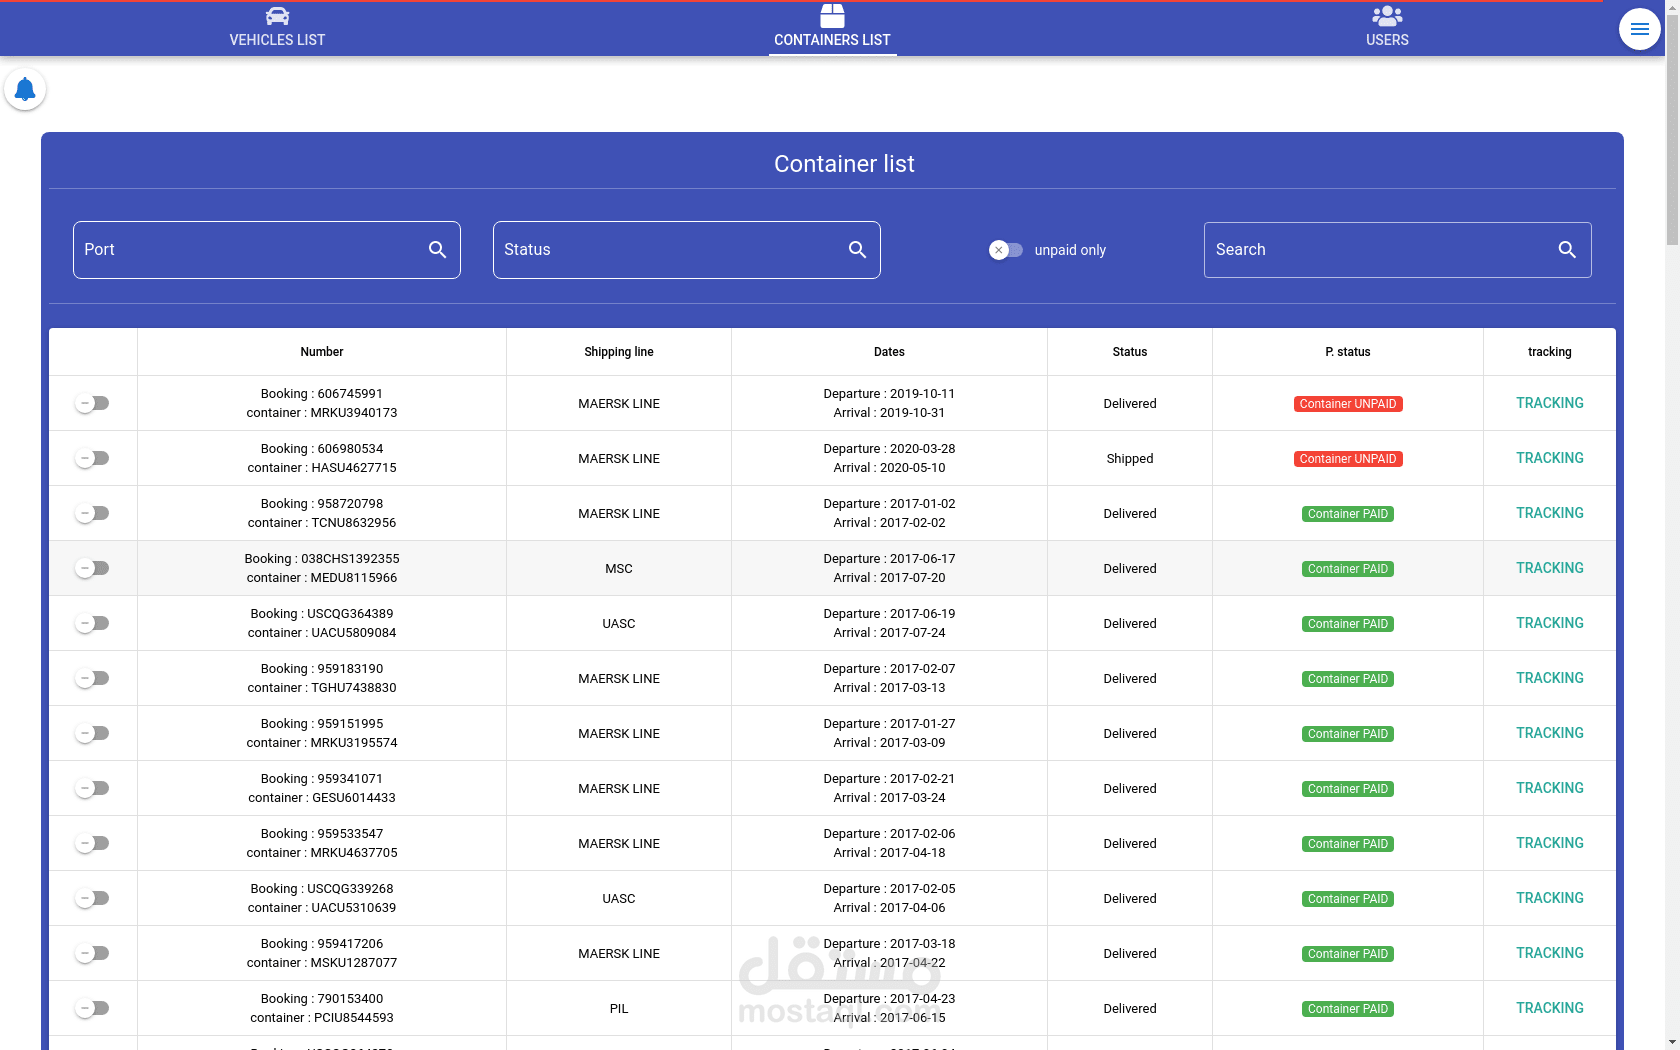This screenshot has height=1050, width=1680.
Task: Click the Shipped status cell
Action: click(1130, 459)
